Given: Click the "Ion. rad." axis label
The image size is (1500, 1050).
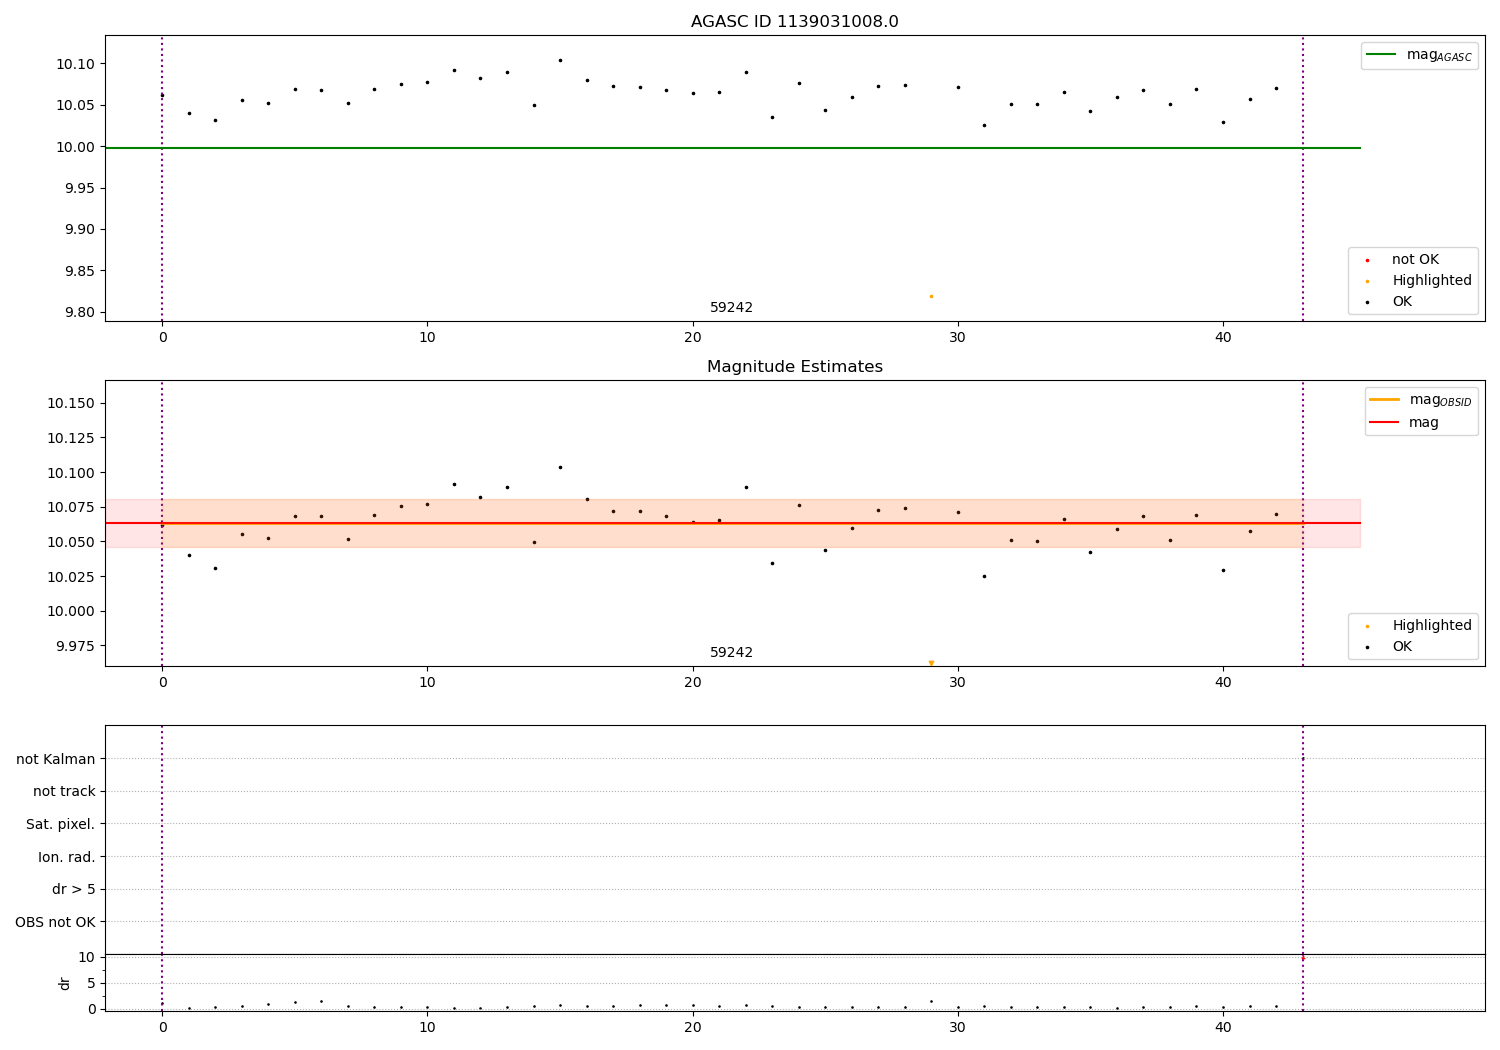Looking at the screenshot, I should click(67, 858).
